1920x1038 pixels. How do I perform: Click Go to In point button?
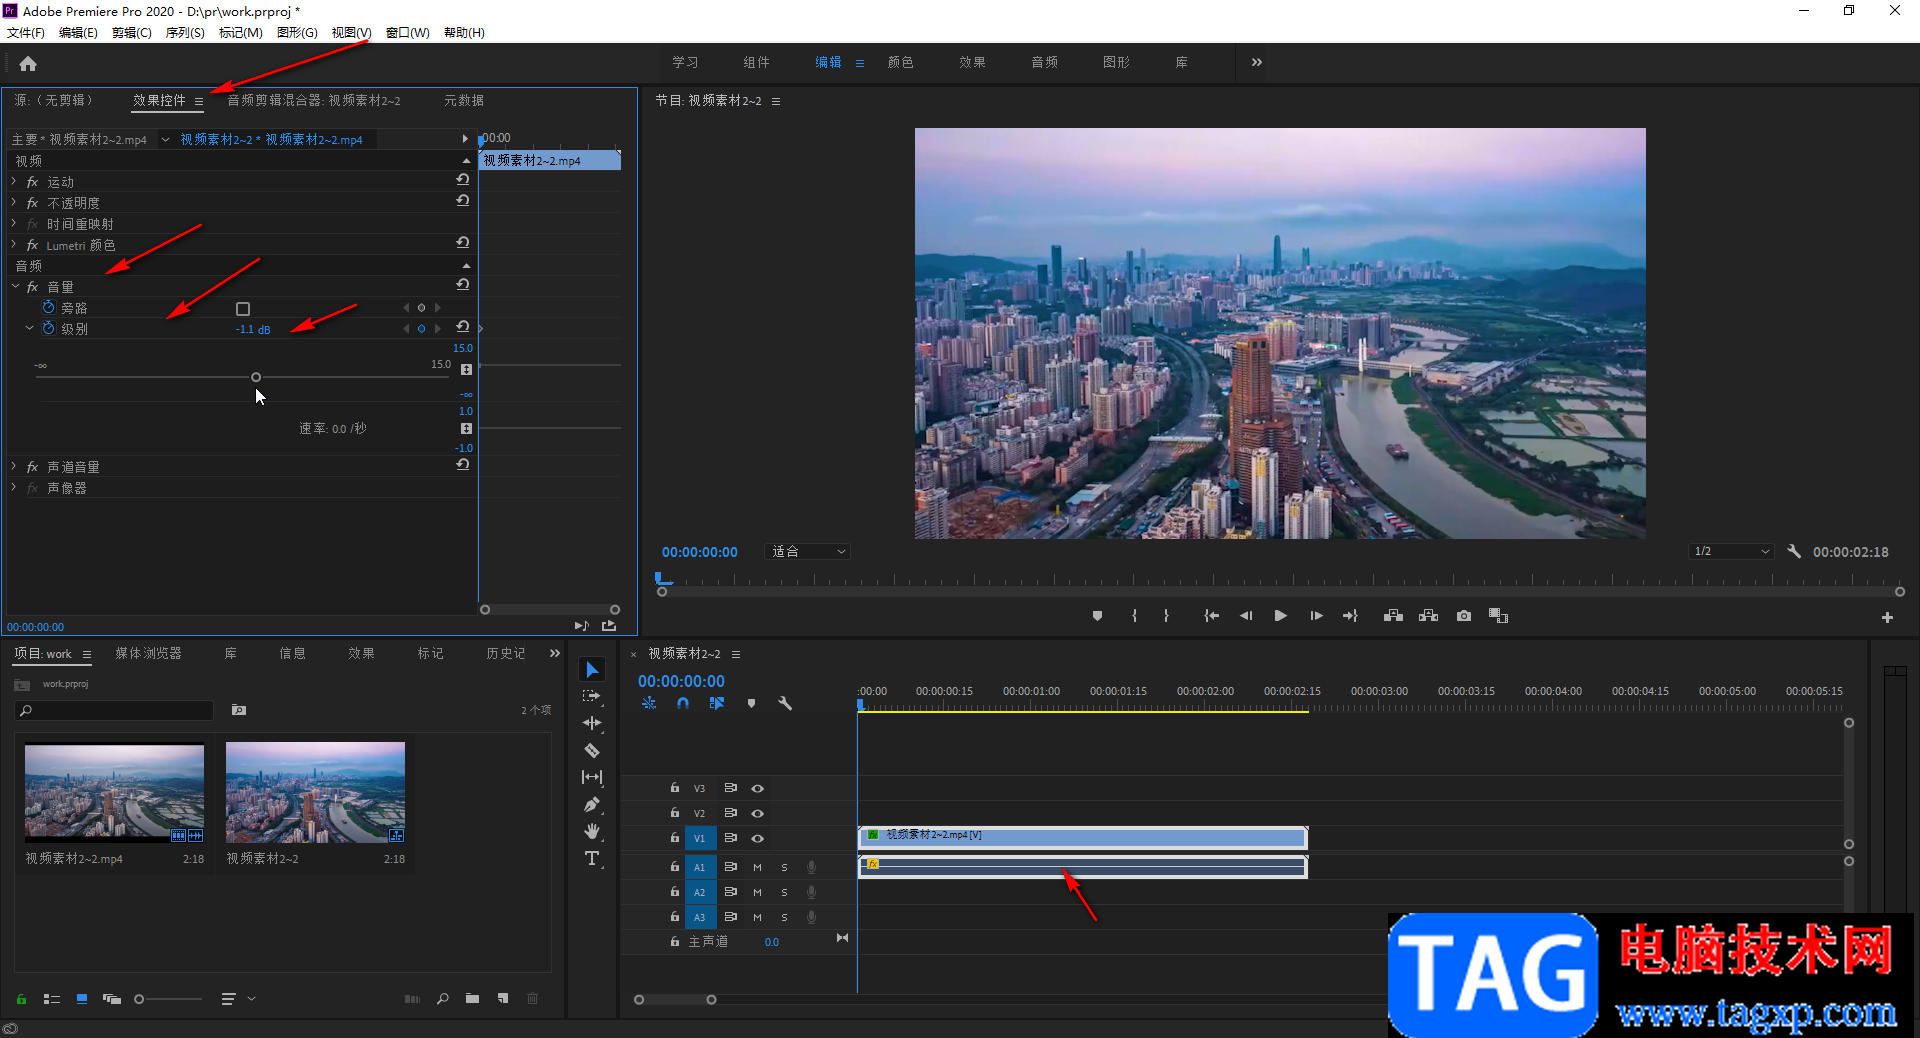(1211, 616)
